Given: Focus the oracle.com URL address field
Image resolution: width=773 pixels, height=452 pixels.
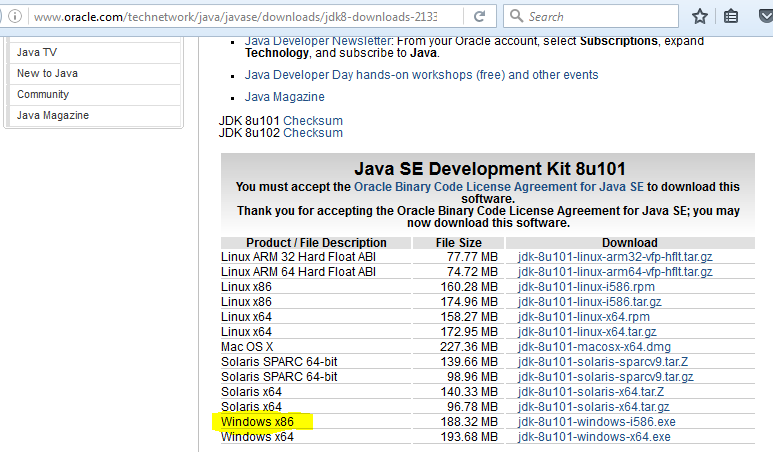Looking at the screenshot, I should pos(235,17).
